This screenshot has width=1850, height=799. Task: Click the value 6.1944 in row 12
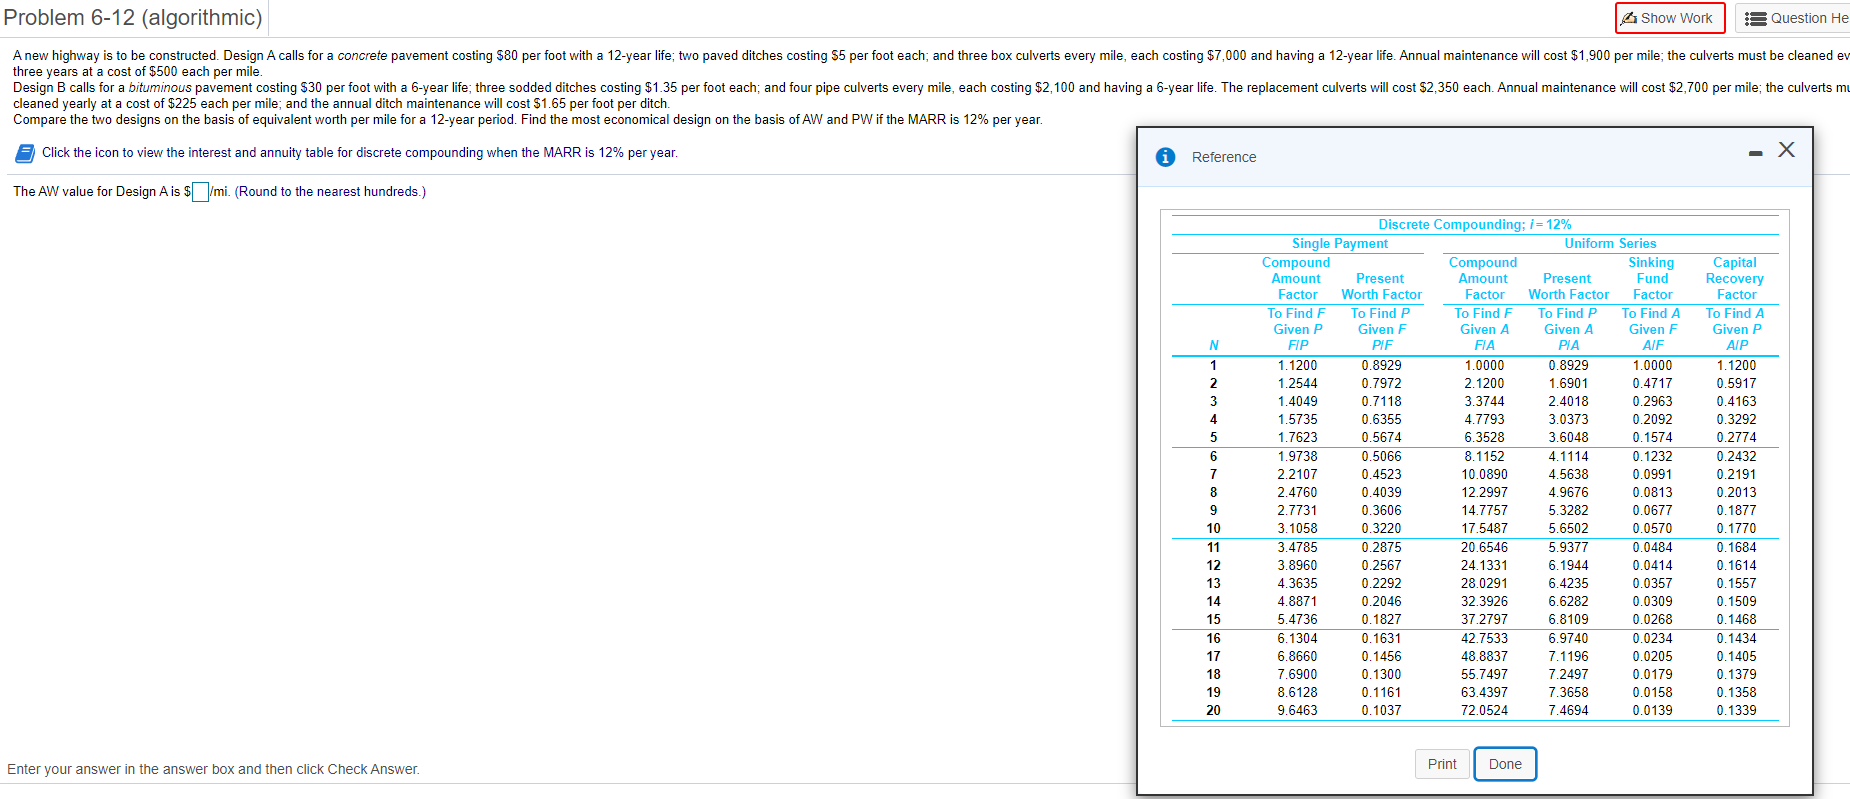pyautogui.click(x=1568, y=565)
